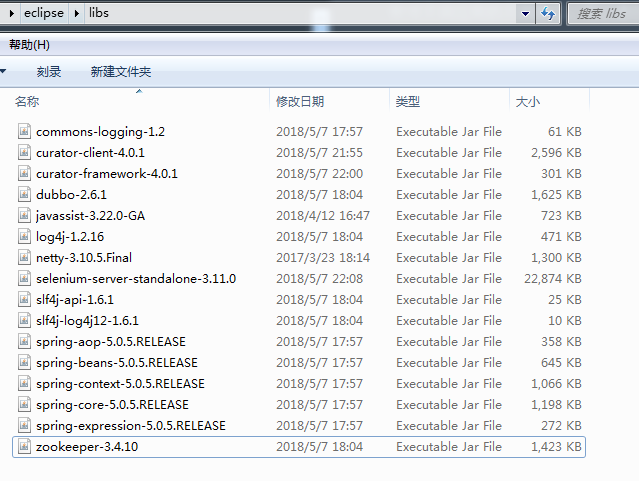Sort files by the 修改日期 column header
The height and width of the screenshot is (481, 639).
[x=300, y=101]
